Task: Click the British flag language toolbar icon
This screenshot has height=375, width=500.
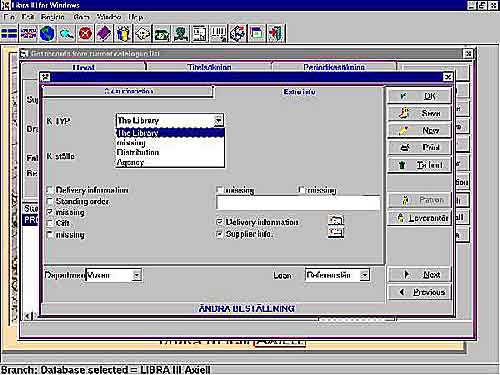Action: [28, 33]
